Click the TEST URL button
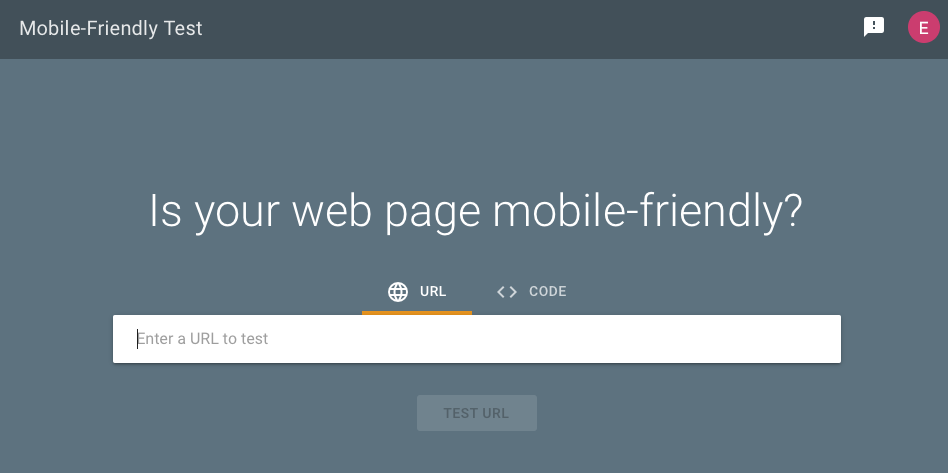 point(476,413)
